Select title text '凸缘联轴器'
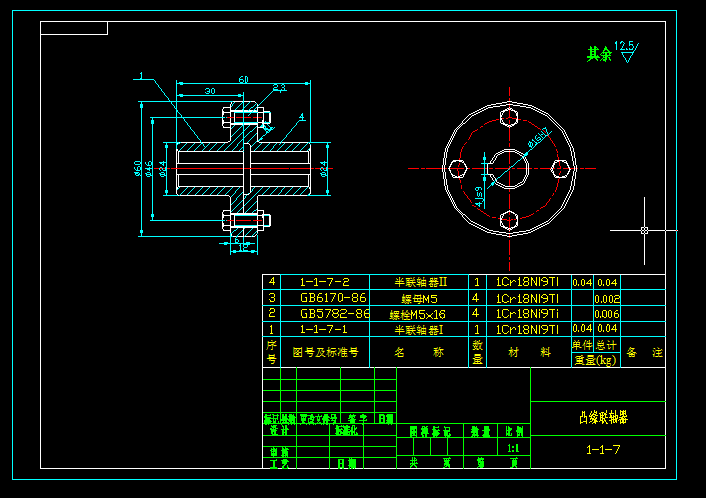This screenshot has width=706, height=498. [x=603, y=418]
